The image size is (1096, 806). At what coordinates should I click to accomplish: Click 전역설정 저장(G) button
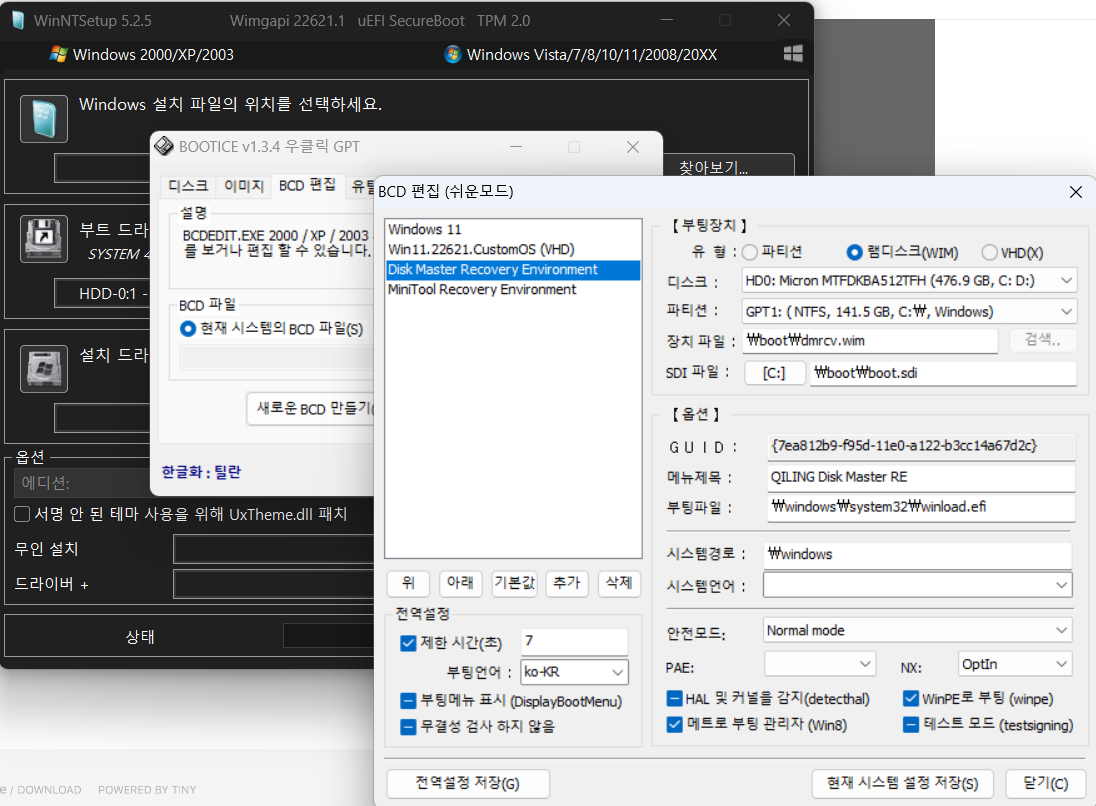click(x=468, y=783)
